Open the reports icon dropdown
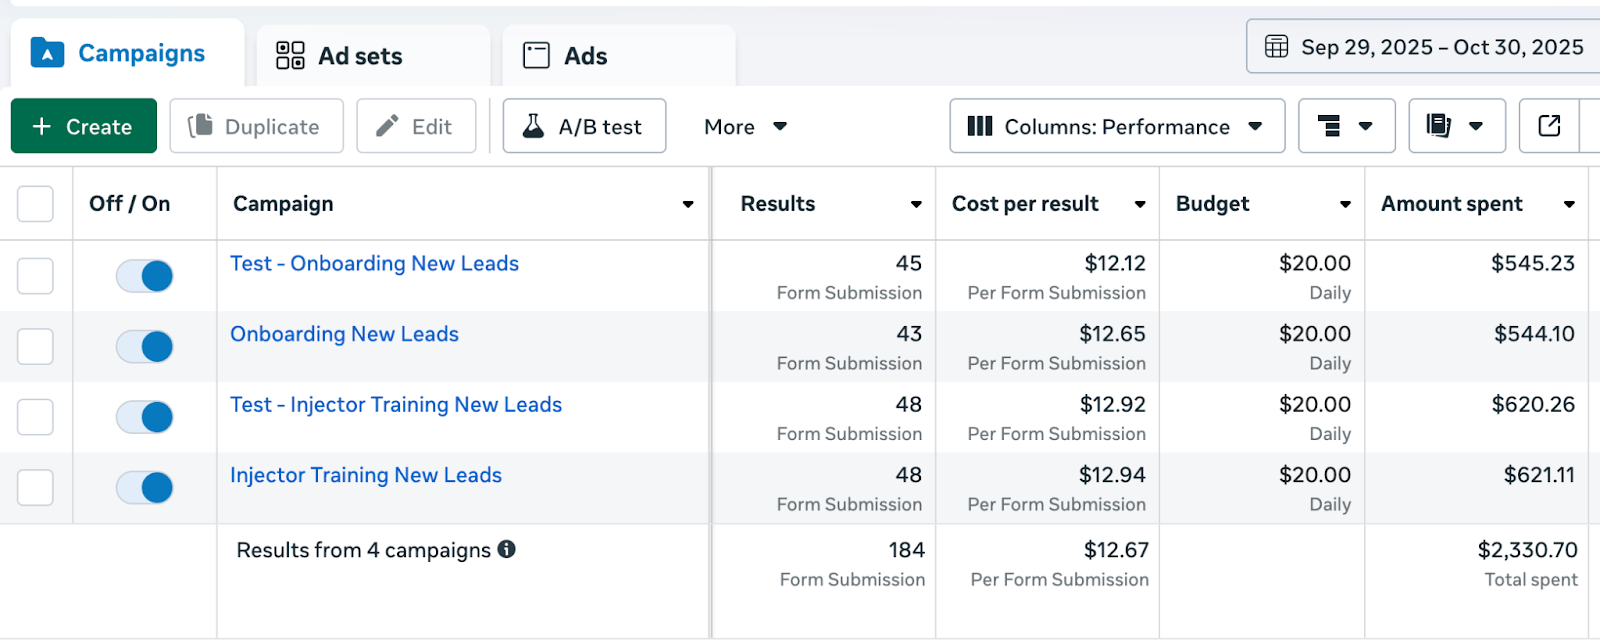The image size is (1600, 641). 1456,126
